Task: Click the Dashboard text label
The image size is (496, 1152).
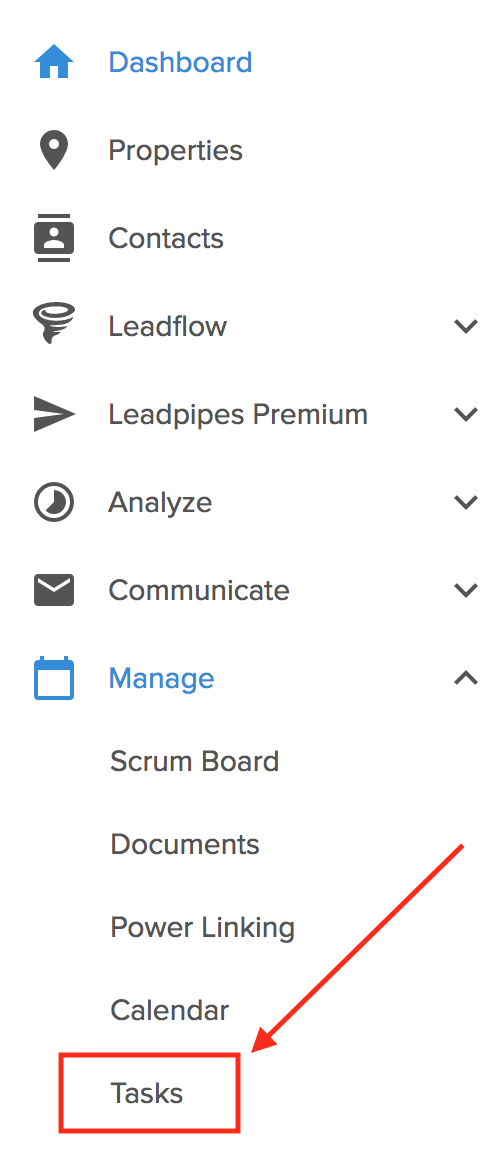Action: pyautogui.click(x=180, y=62)
